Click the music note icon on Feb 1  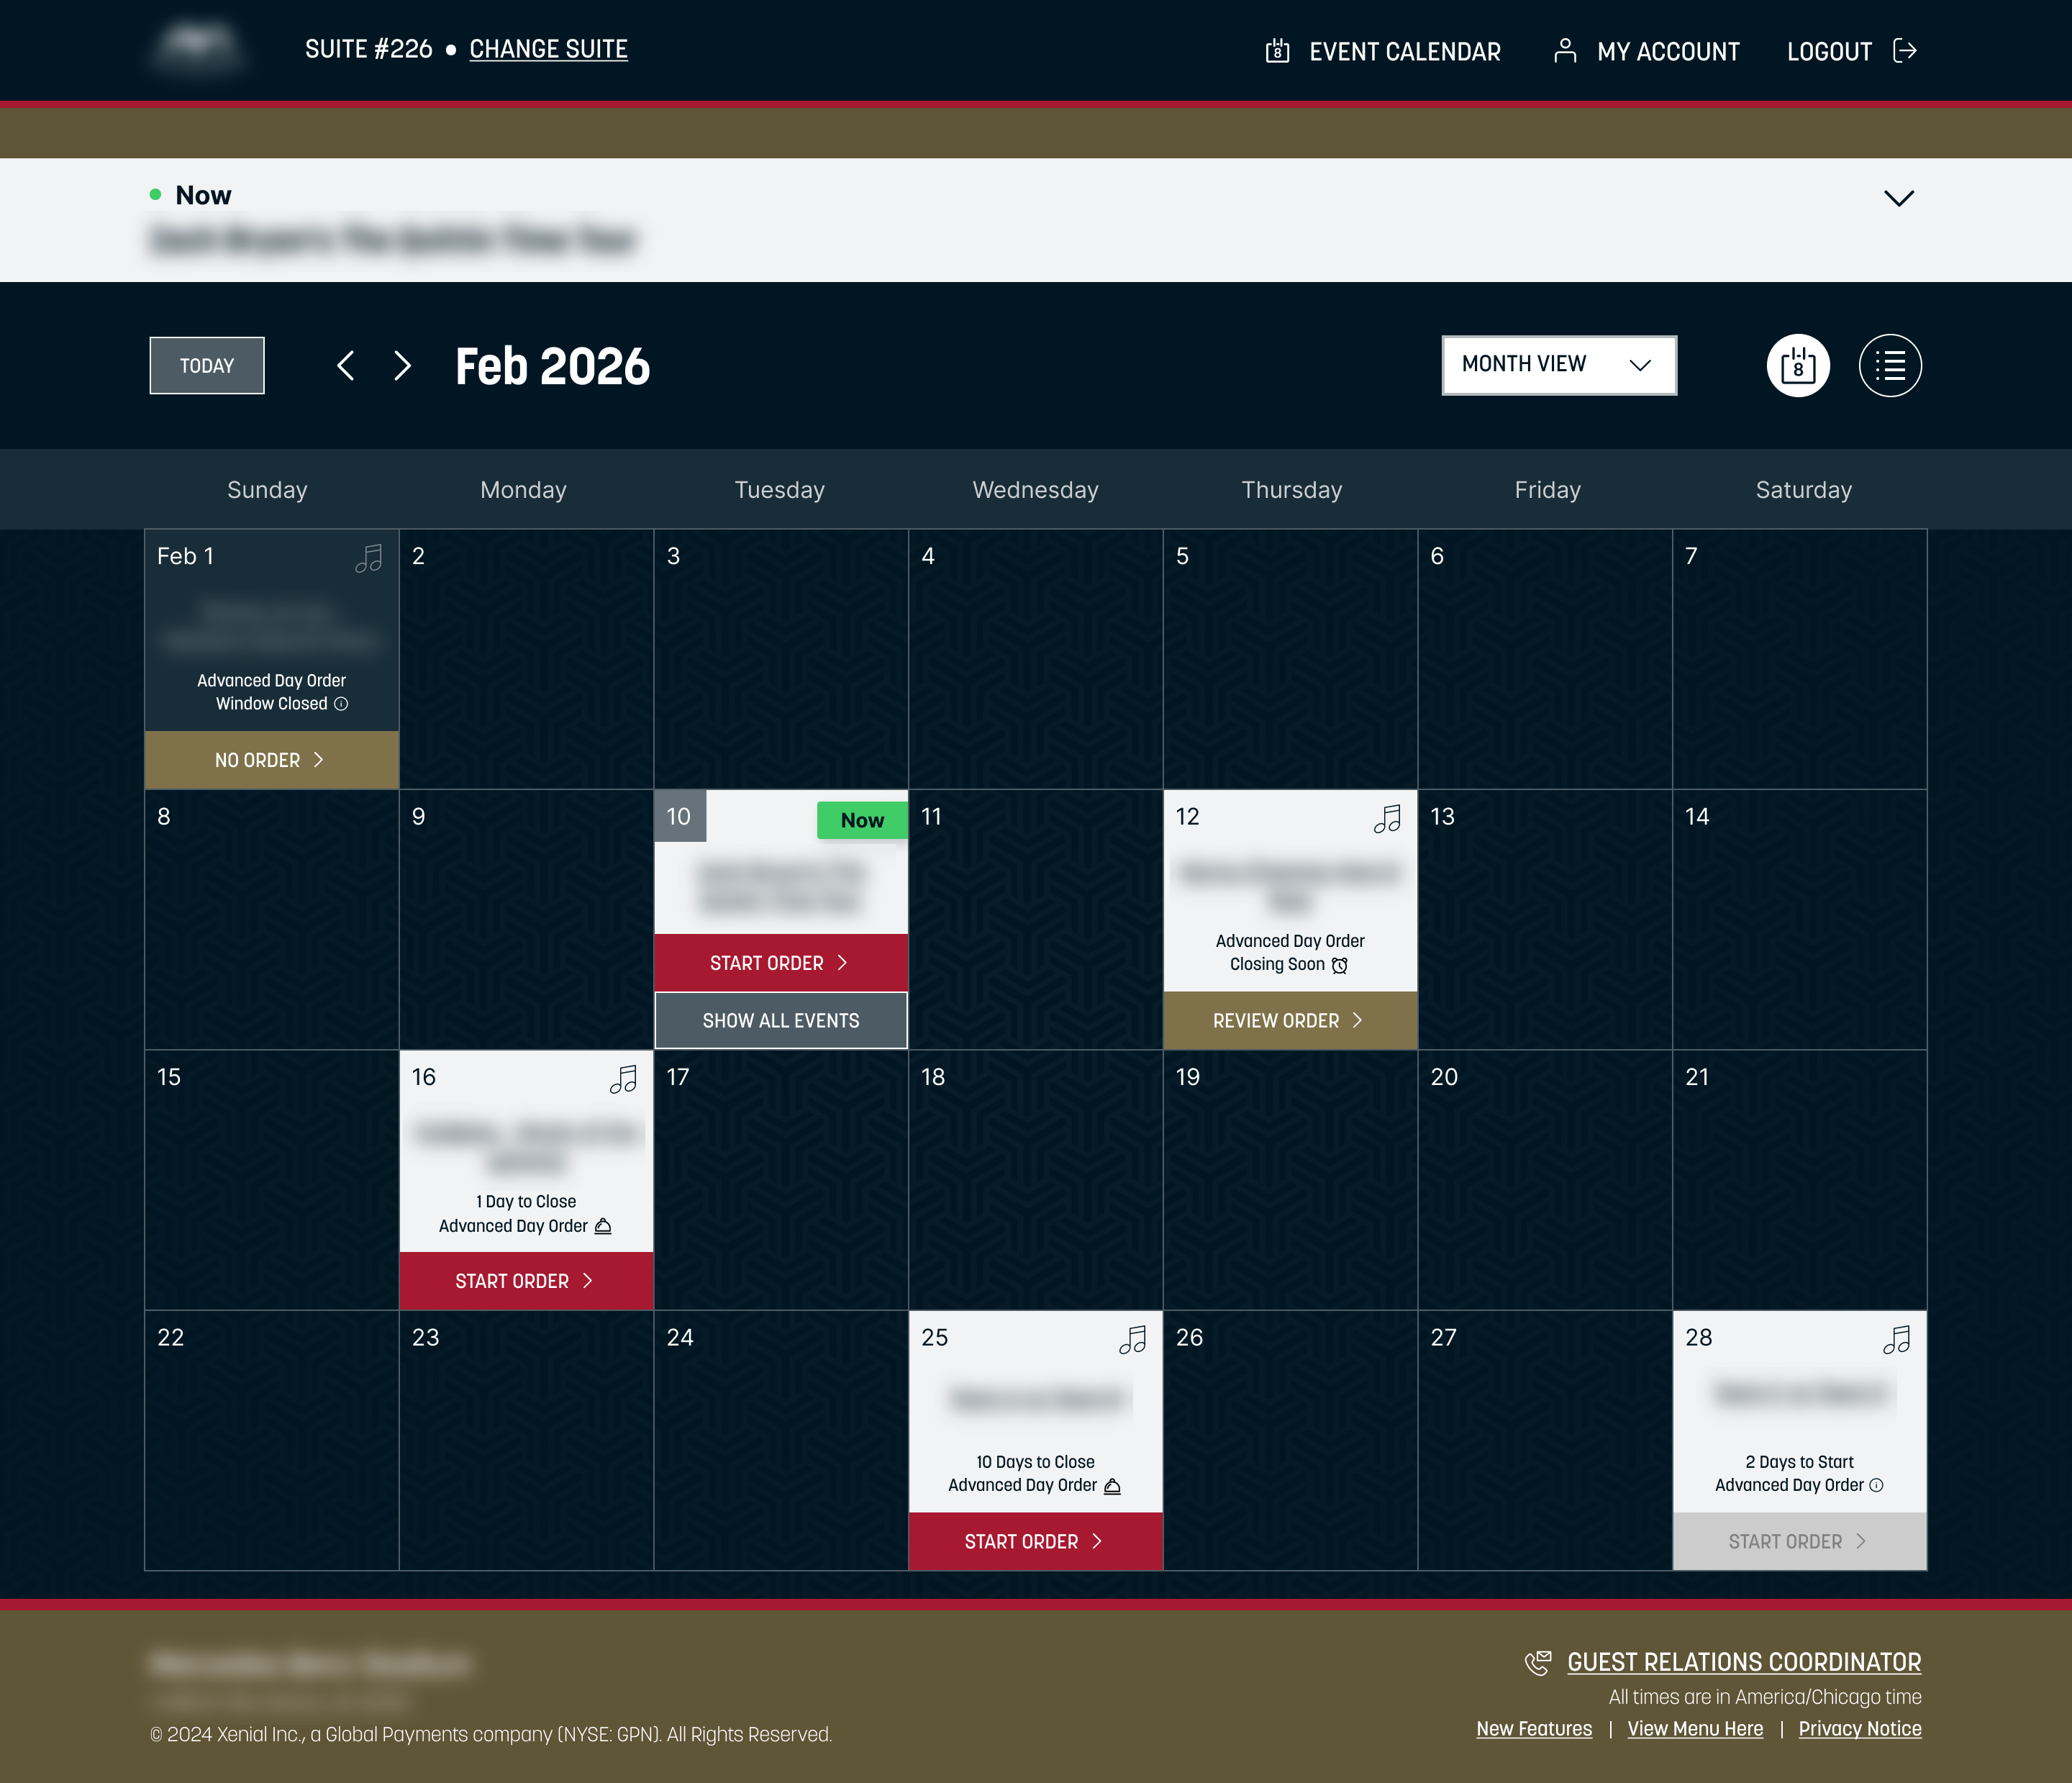click(368, 558)
